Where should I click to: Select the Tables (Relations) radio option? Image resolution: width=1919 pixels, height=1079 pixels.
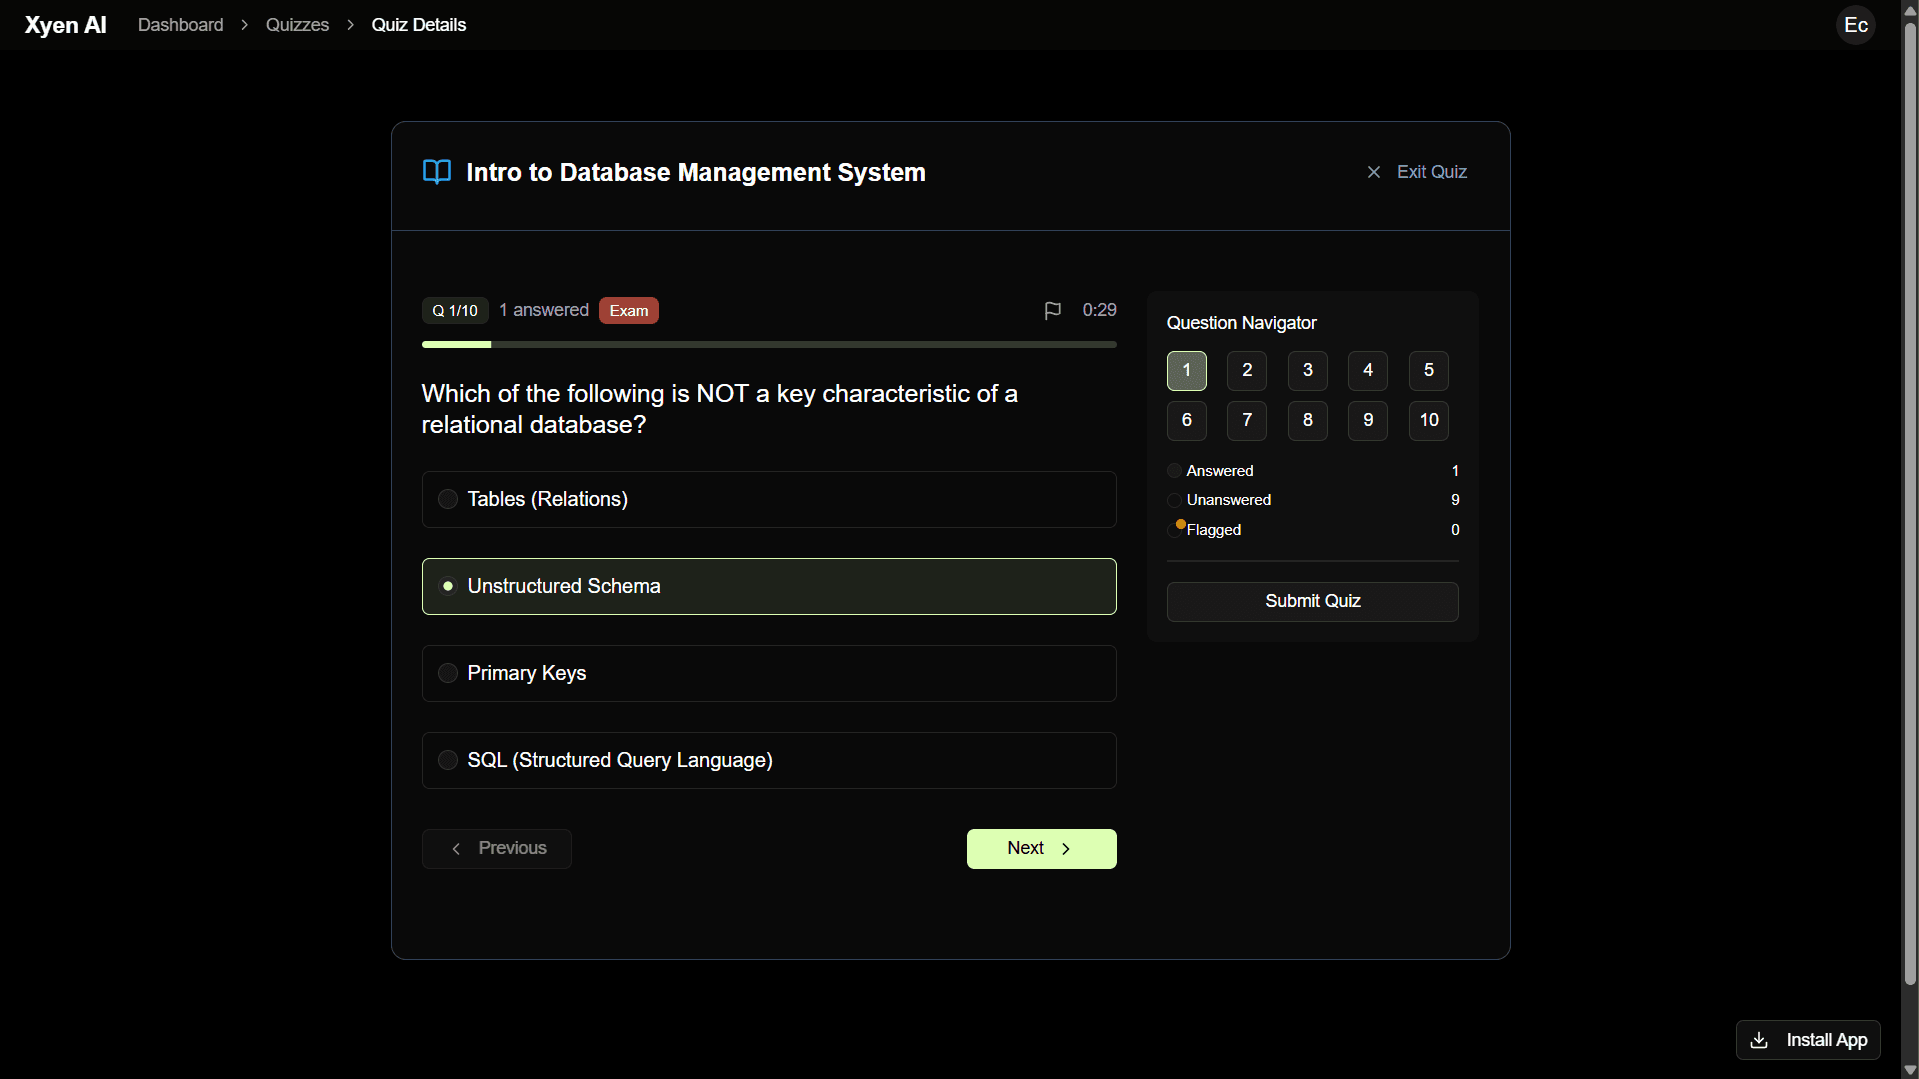(x=448, y=499)
